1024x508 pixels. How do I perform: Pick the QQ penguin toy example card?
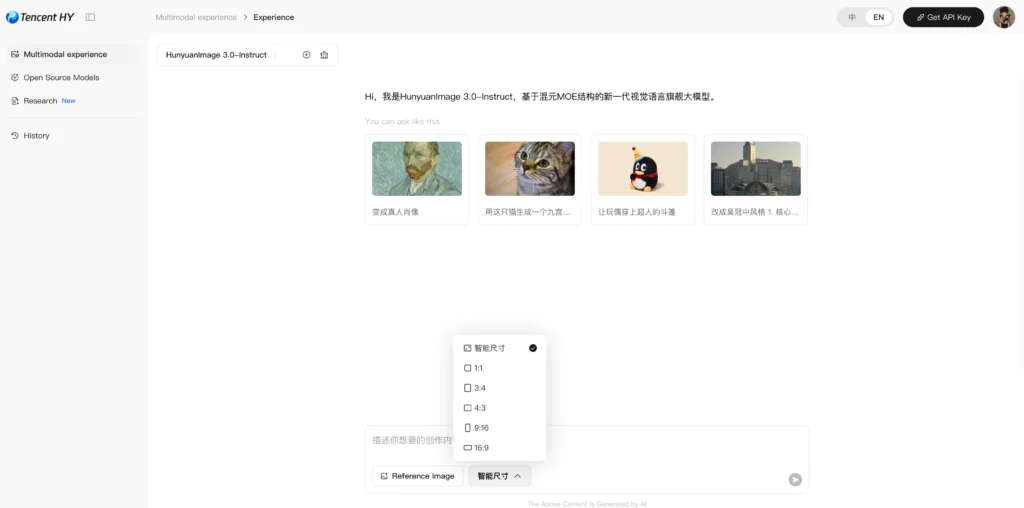pyautogui.click(x=643, y=180)
